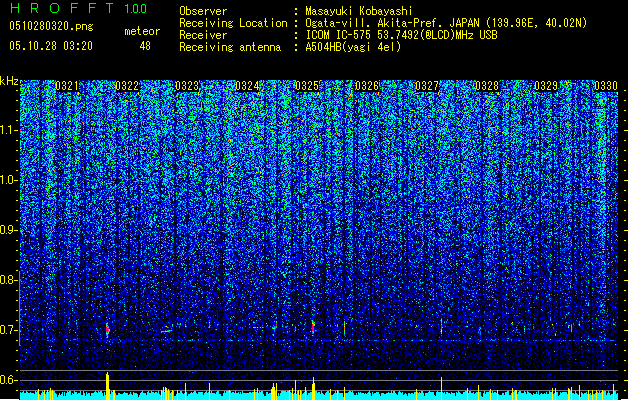Click the 0329 time marker
This screenshot has height=400, width=629.
(x=546, y=86)
